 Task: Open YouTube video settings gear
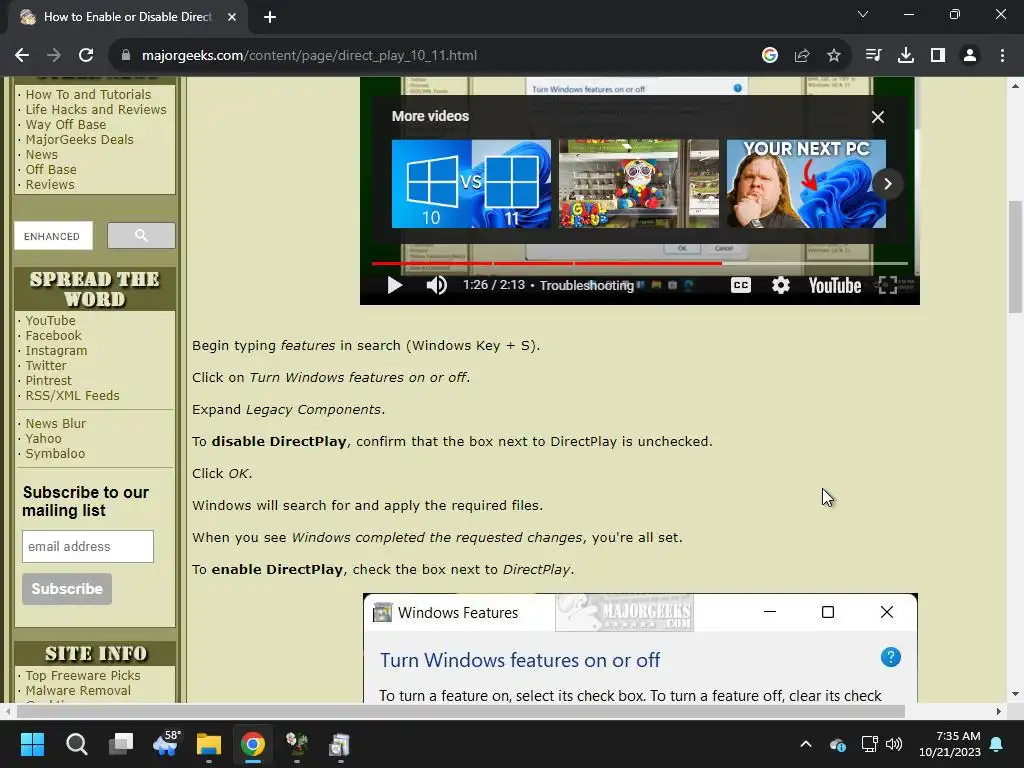click(780, 285)
